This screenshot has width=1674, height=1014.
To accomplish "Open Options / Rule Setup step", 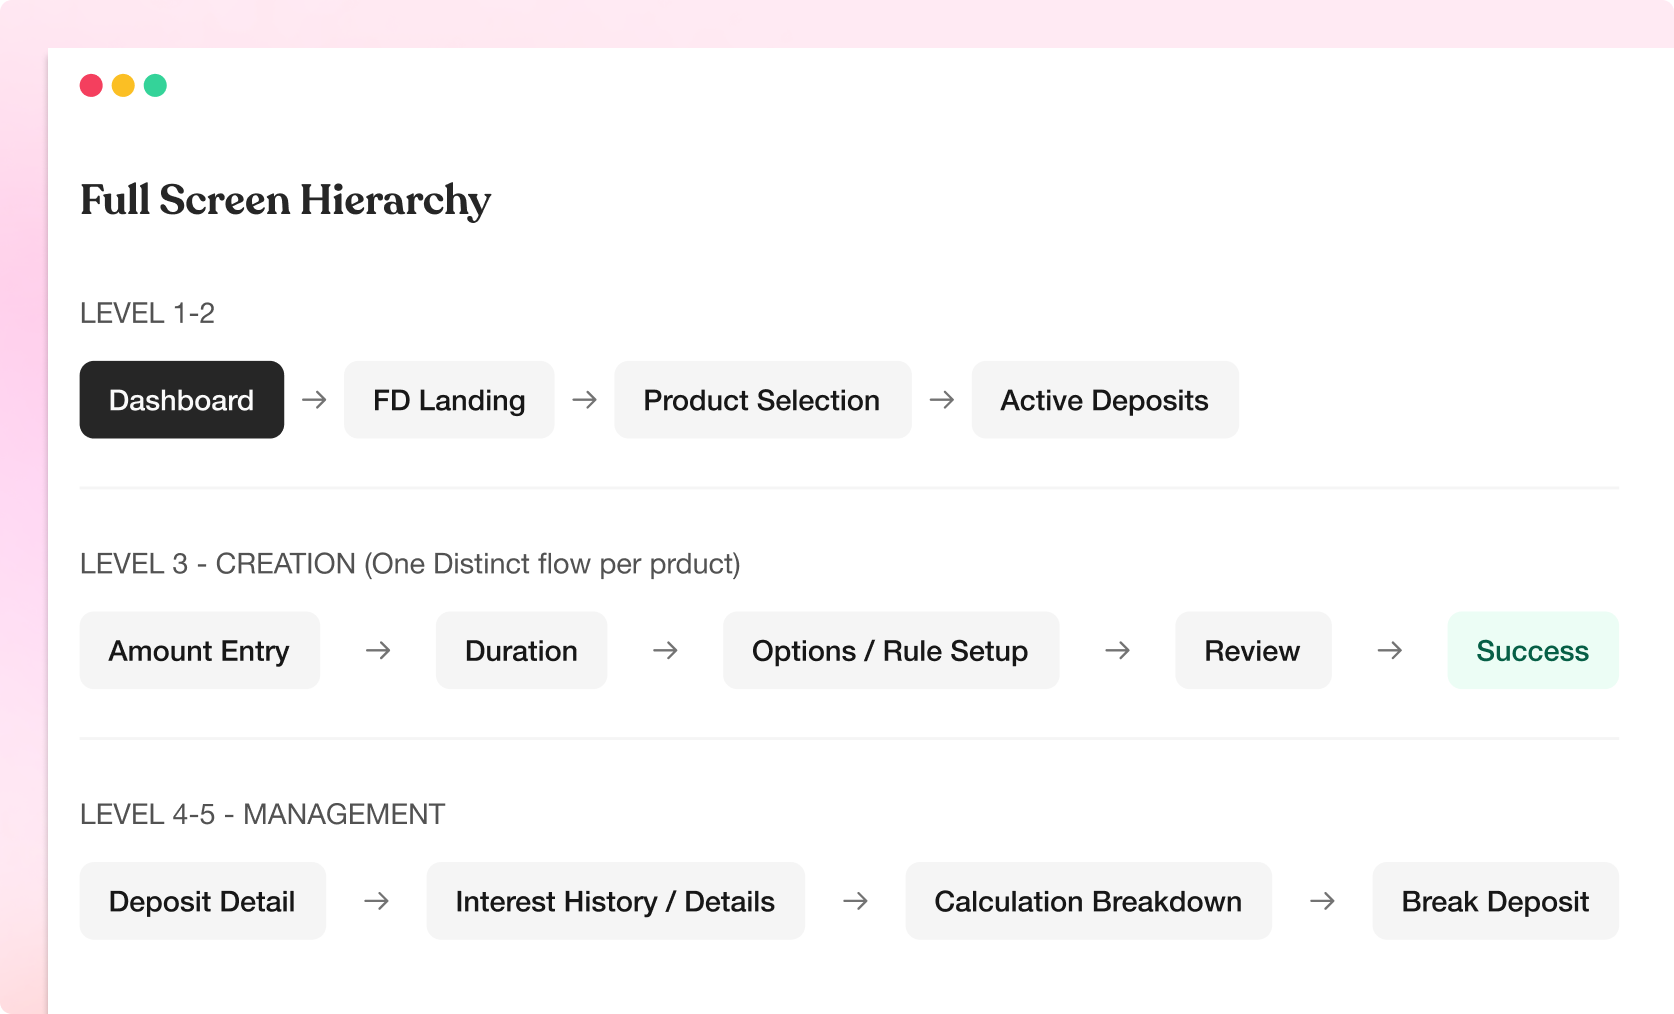I will (x=890, y=651).
